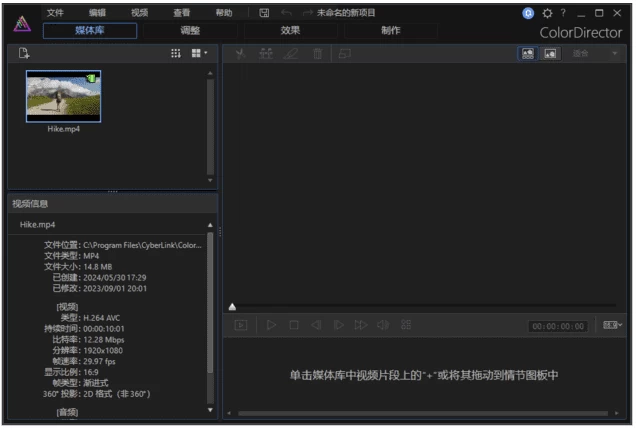Click the user account avatar icon
Screen dimensions: 636x430
[x=528, y=13]
